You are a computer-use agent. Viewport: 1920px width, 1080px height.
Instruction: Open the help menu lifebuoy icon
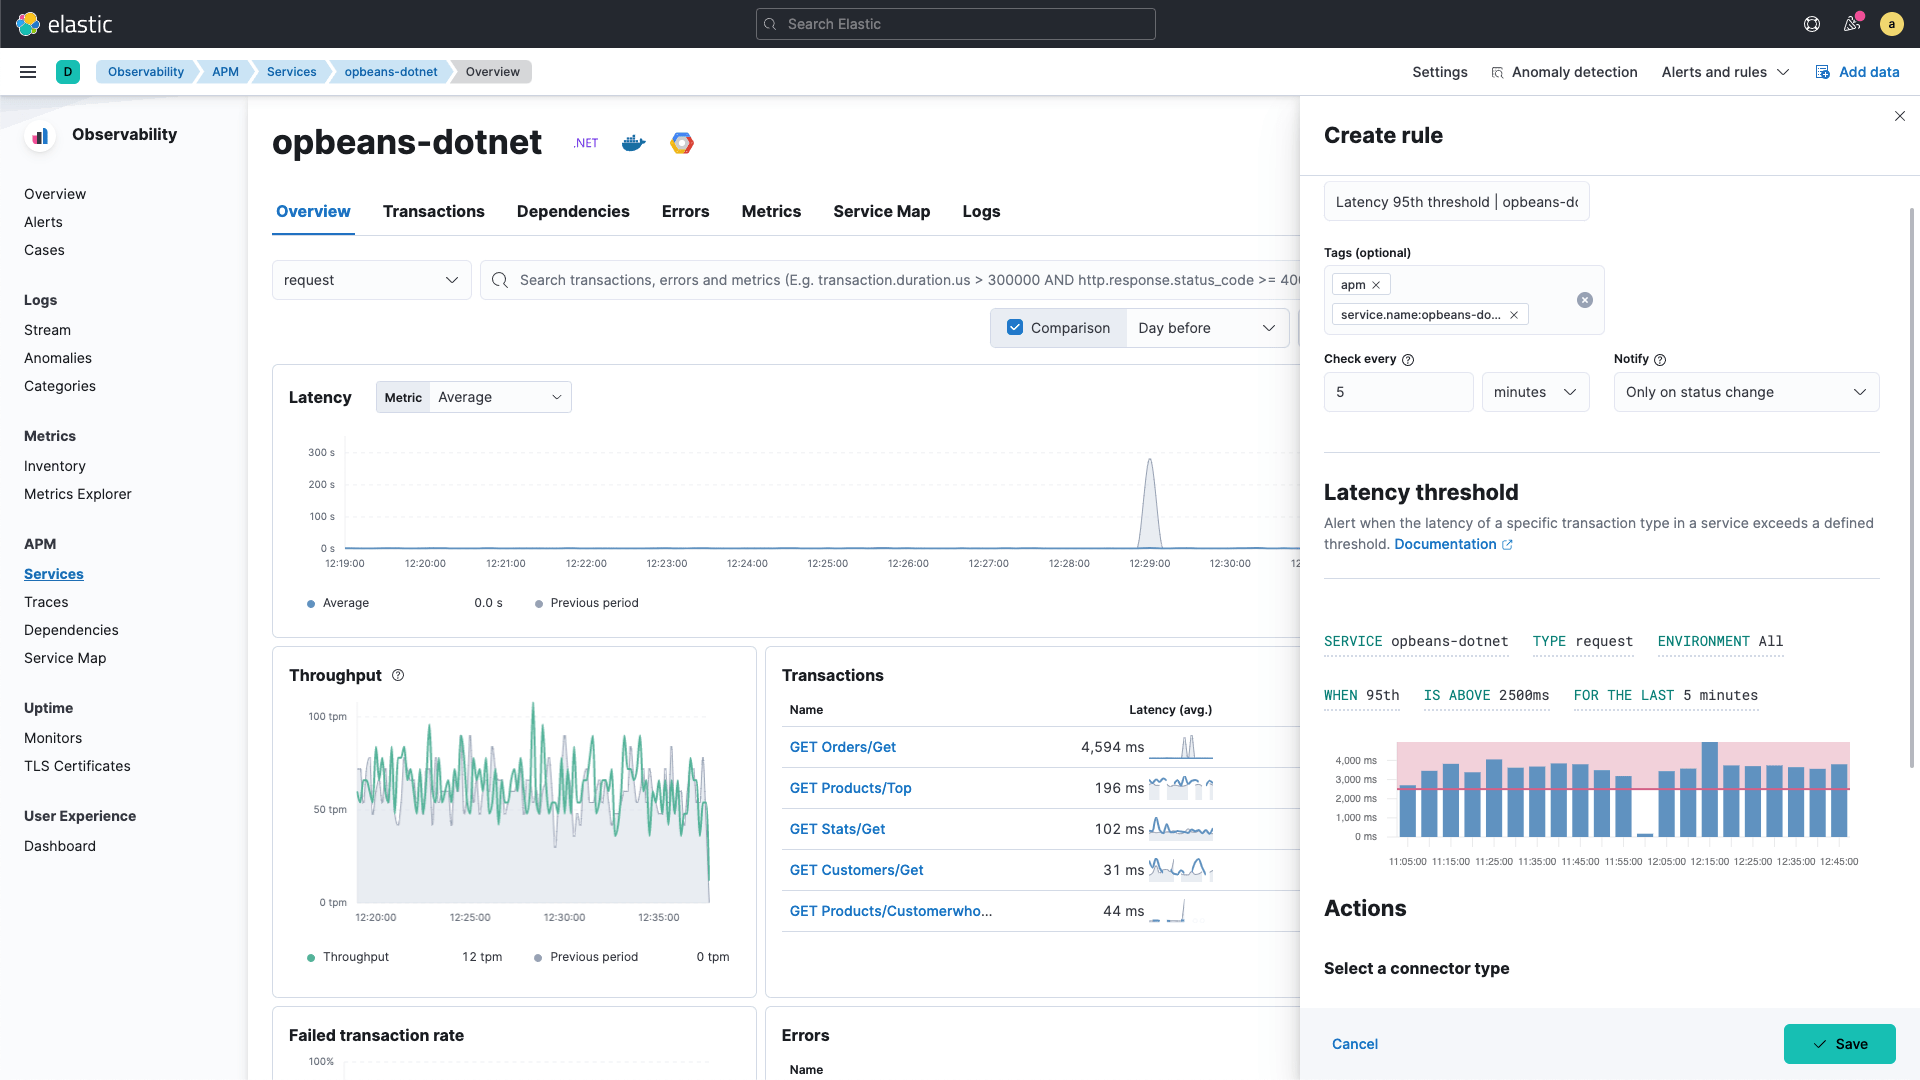pos(1812,24)
